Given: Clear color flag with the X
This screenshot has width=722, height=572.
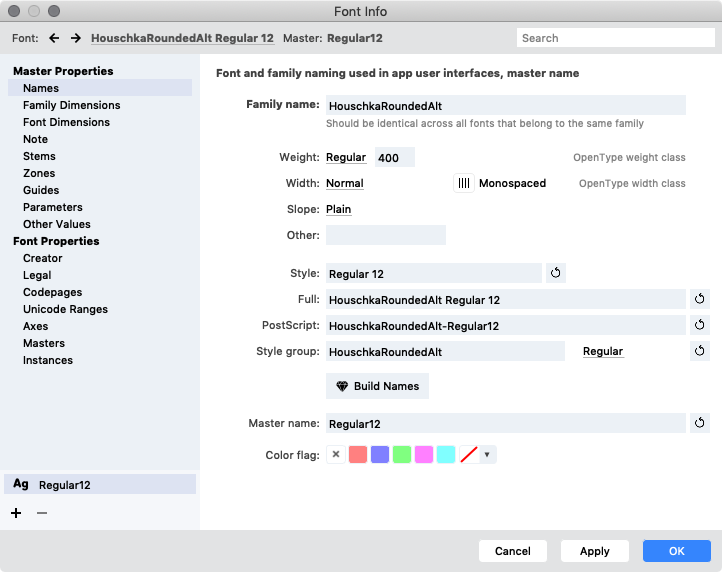Looking at the screenshot, I should 336,455.
